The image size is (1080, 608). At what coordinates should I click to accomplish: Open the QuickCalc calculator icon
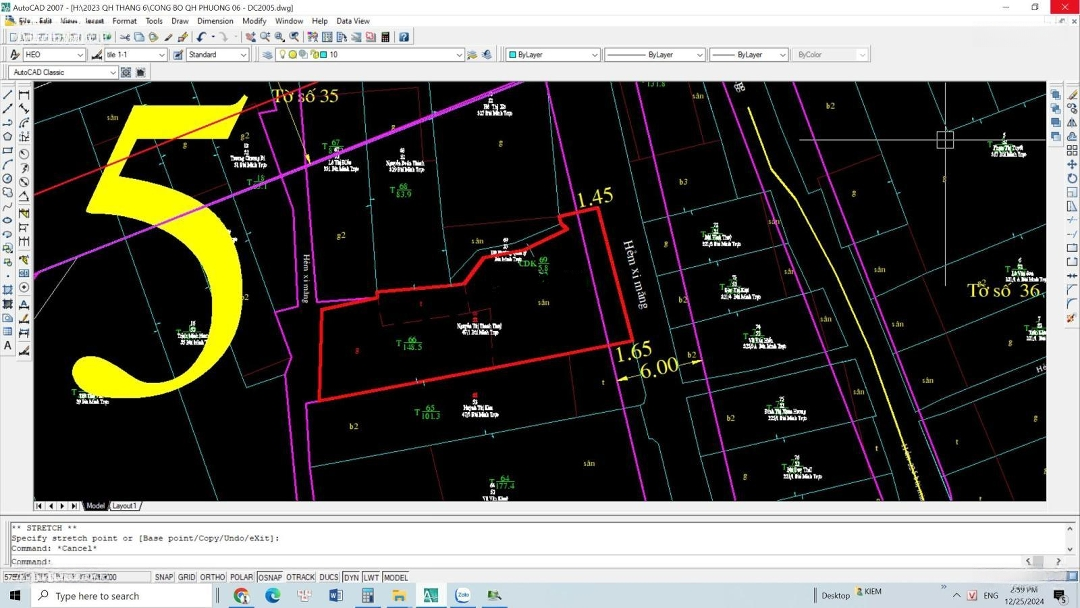click(385, 37)
